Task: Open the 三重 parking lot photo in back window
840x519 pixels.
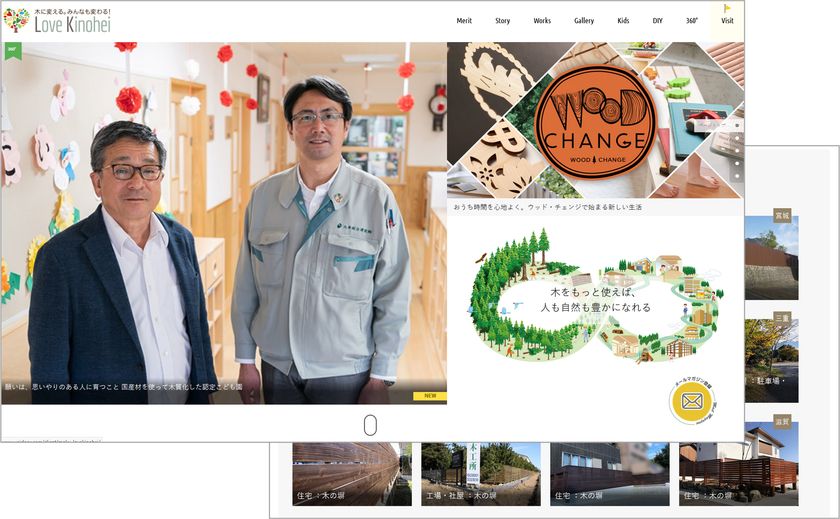Action: click(771, 360)
